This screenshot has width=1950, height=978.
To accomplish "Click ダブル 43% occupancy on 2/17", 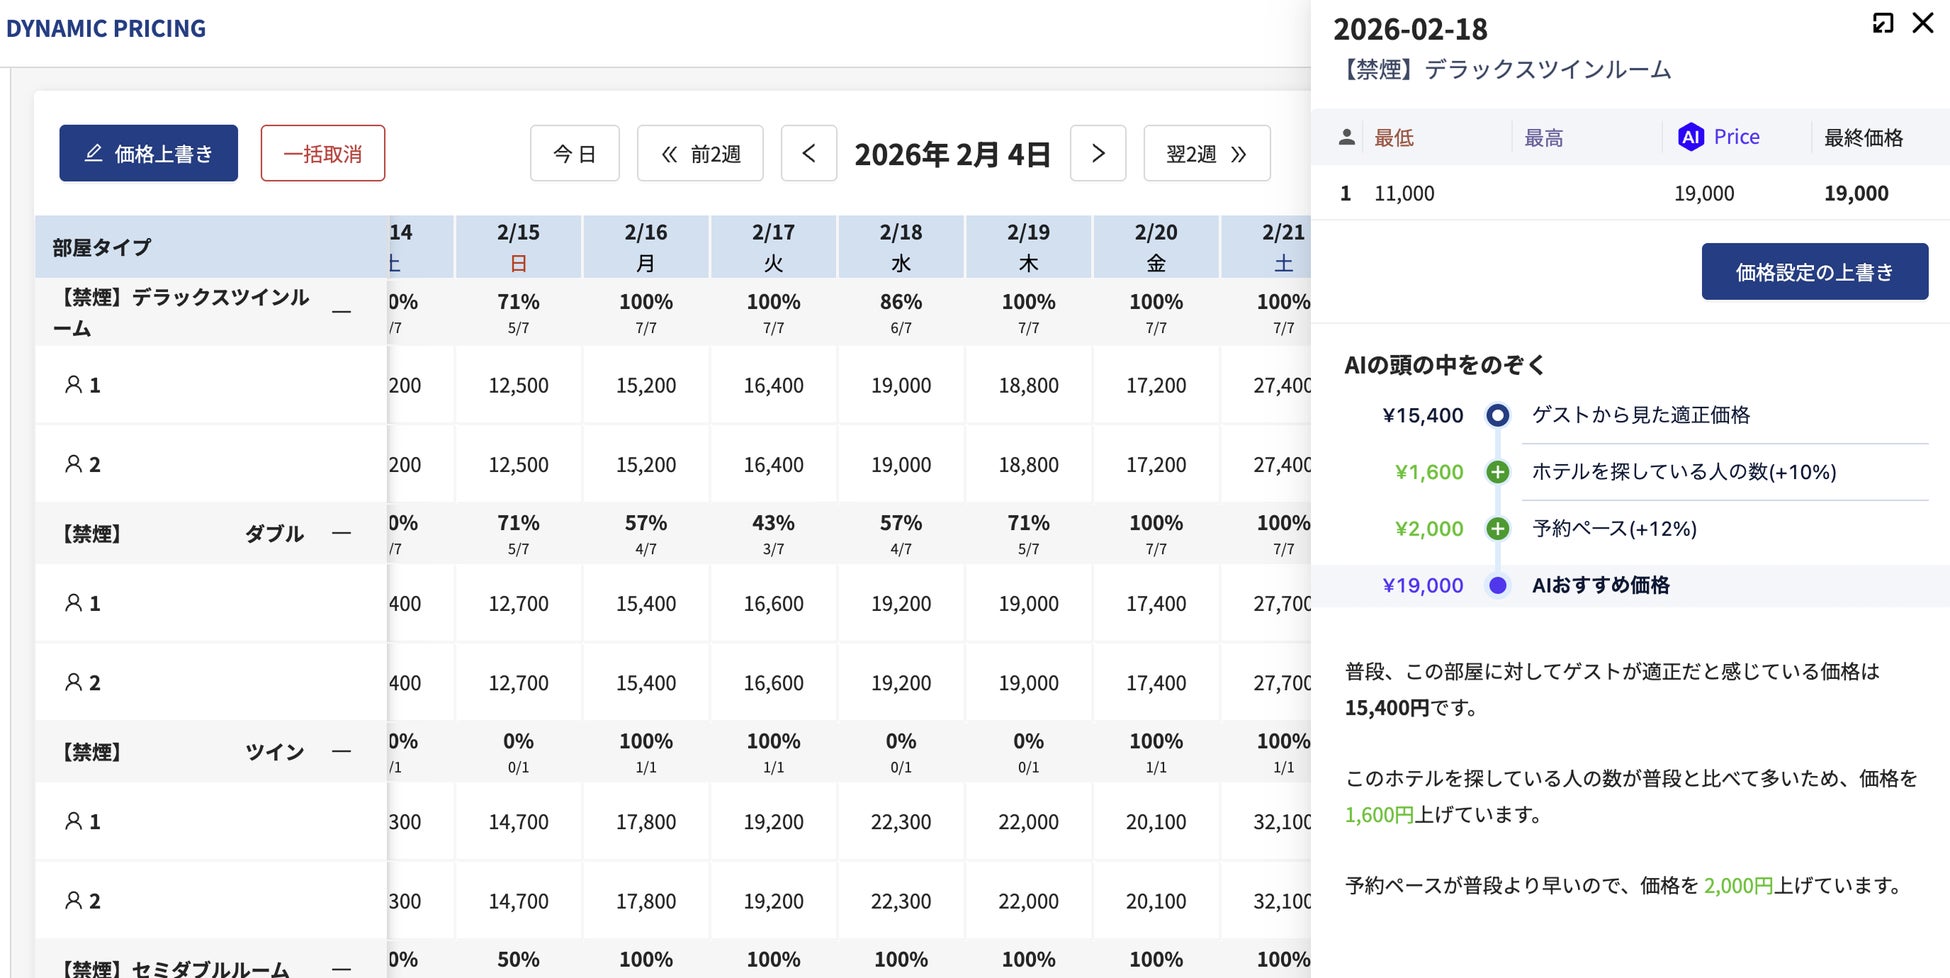I will coord(773,523).
